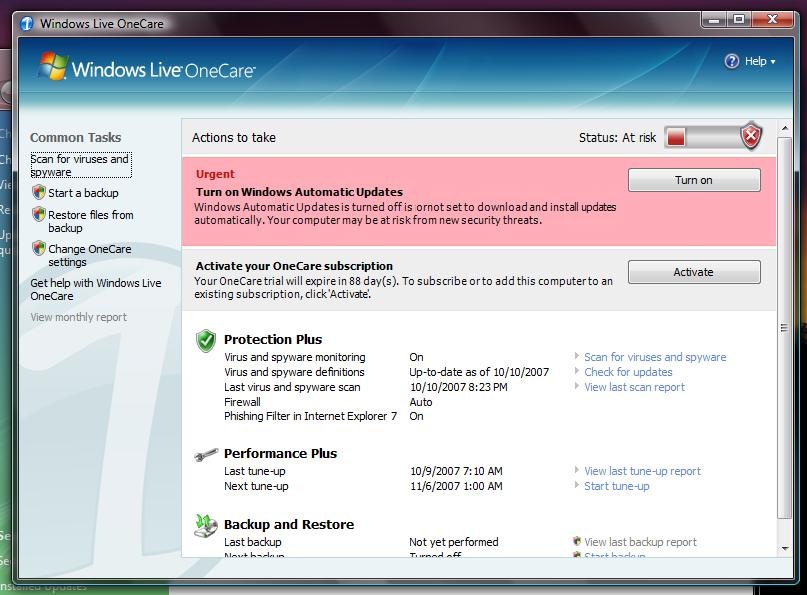Open View last backup report link

[x=640, y=541]
